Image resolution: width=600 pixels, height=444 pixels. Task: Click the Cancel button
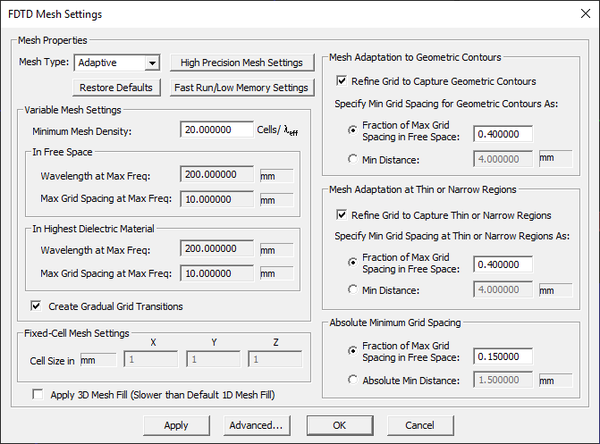coord(419,425)
